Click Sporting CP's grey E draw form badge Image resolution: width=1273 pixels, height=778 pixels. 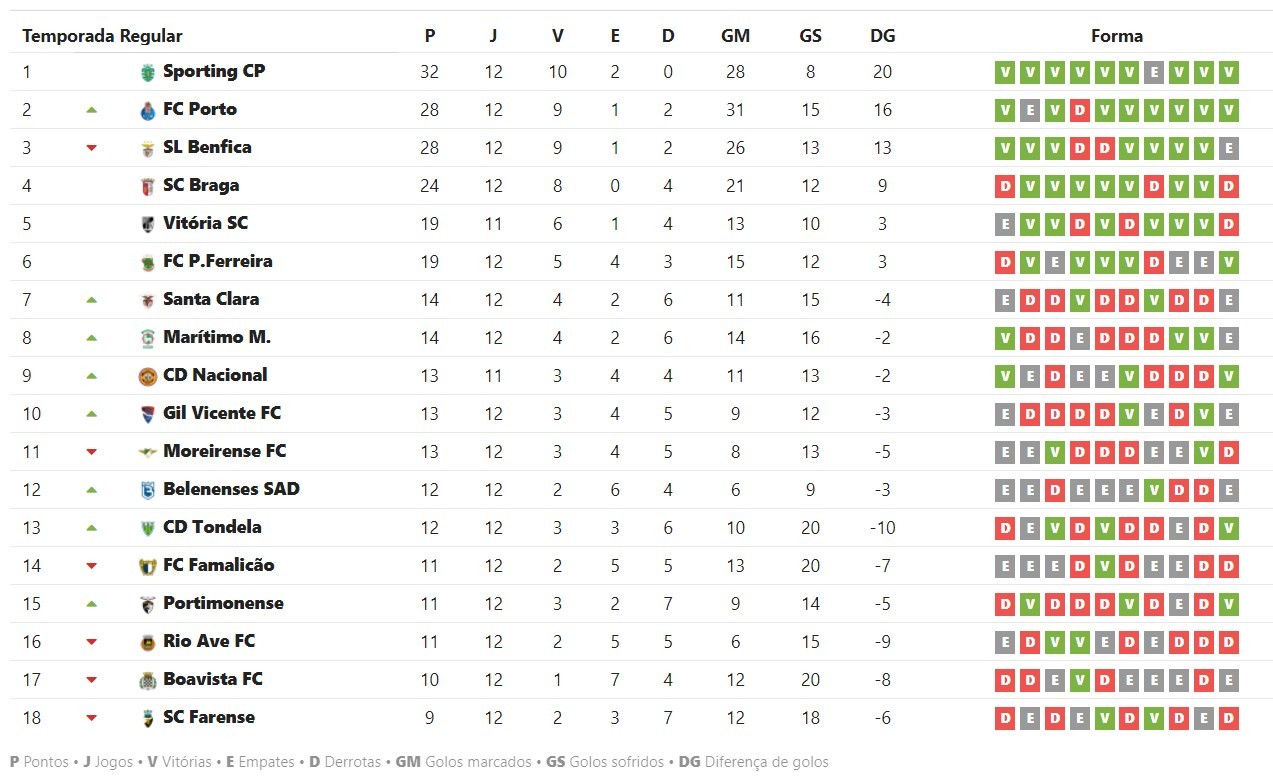click(1154, 72)
